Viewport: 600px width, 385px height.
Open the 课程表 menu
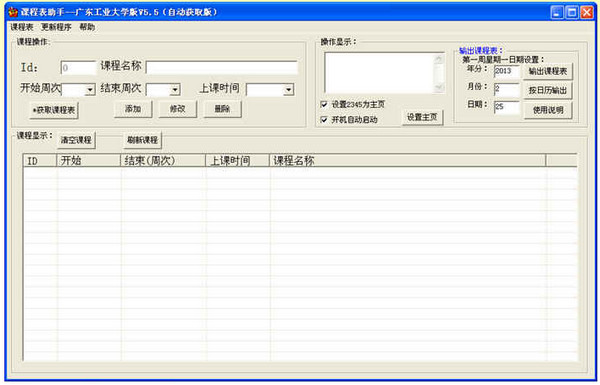(x=22, y=27)
